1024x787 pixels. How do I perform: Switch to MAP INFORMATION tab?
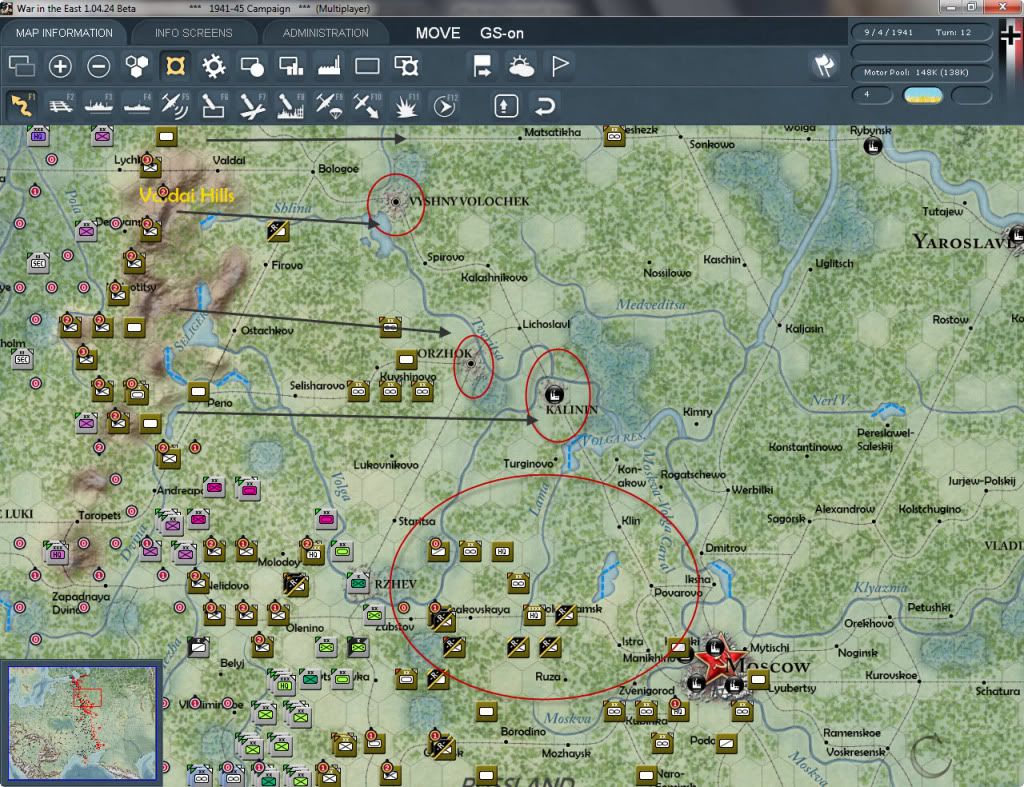click(x=64, y=33)
